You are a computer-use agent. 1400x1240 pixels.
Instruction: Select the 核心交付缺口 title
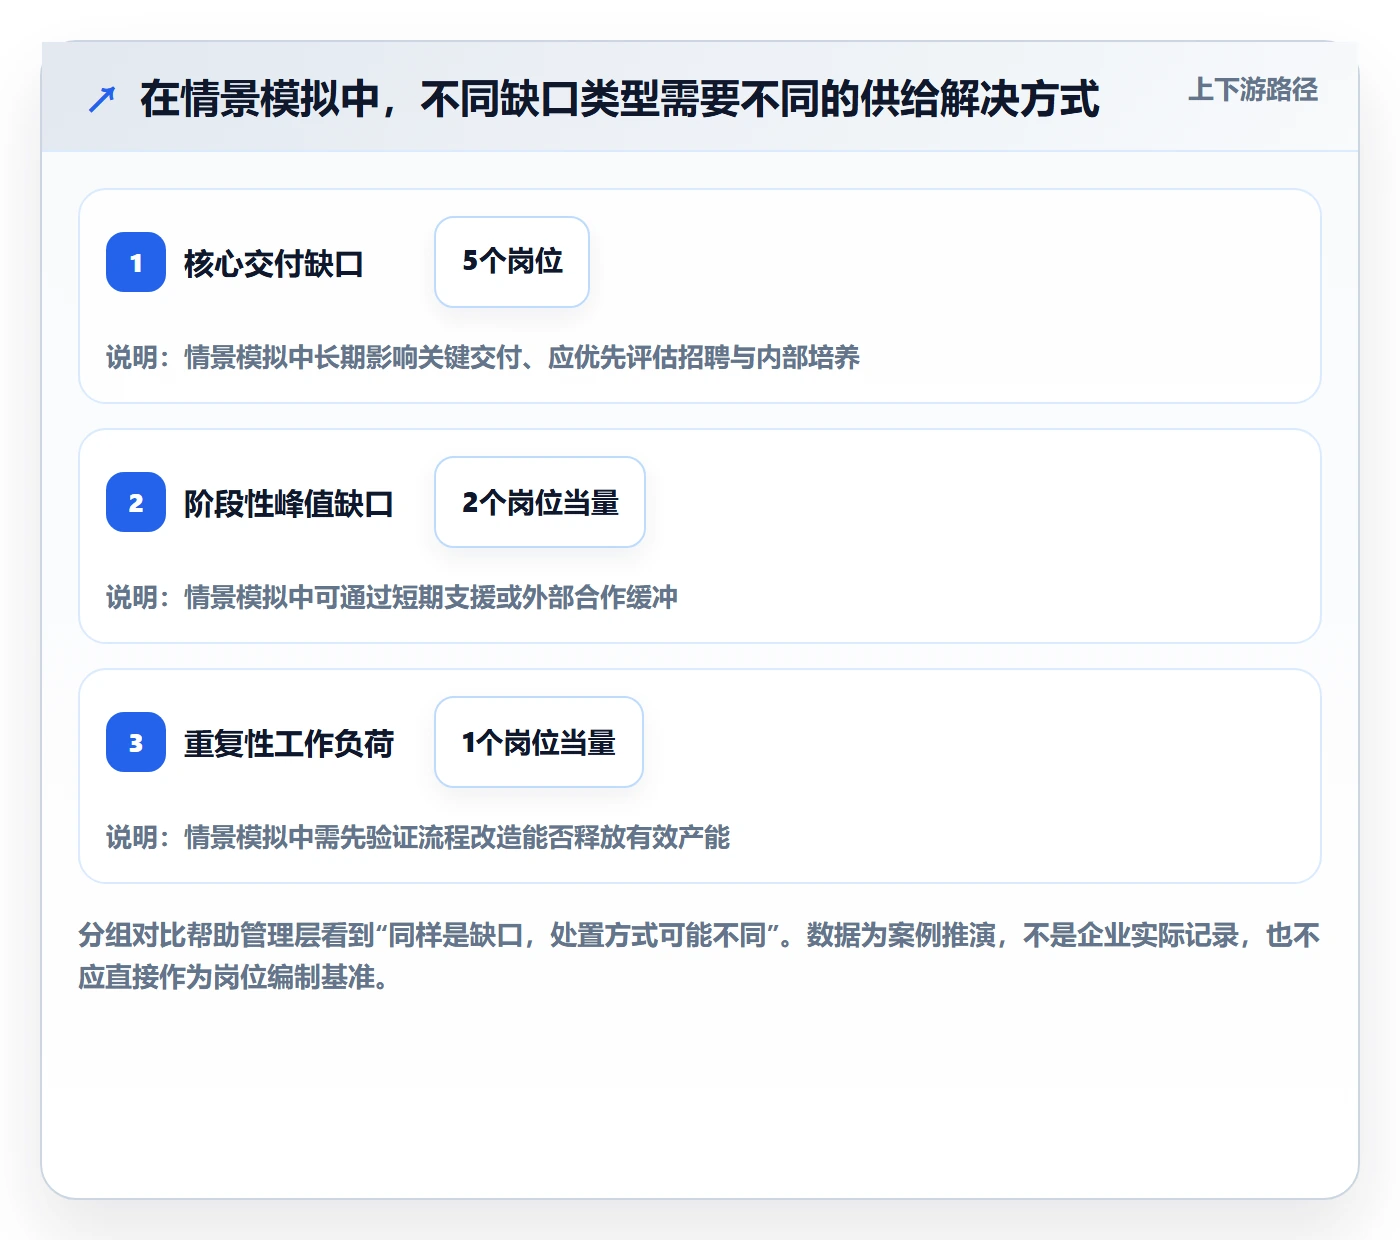(273, 264)
